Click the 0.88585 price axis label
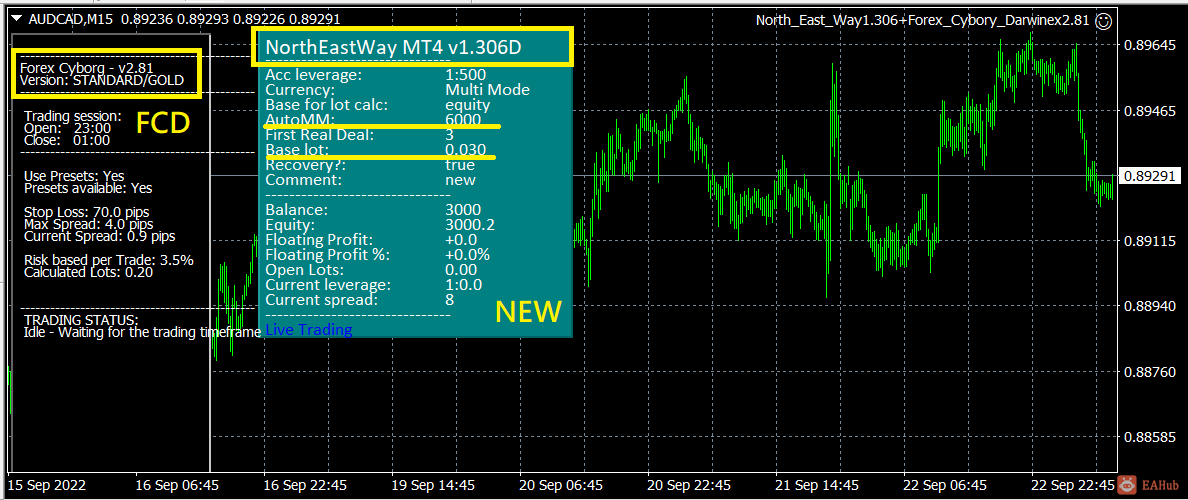The width and height of the screenshot is (1188, 500). click(1149, 437)
